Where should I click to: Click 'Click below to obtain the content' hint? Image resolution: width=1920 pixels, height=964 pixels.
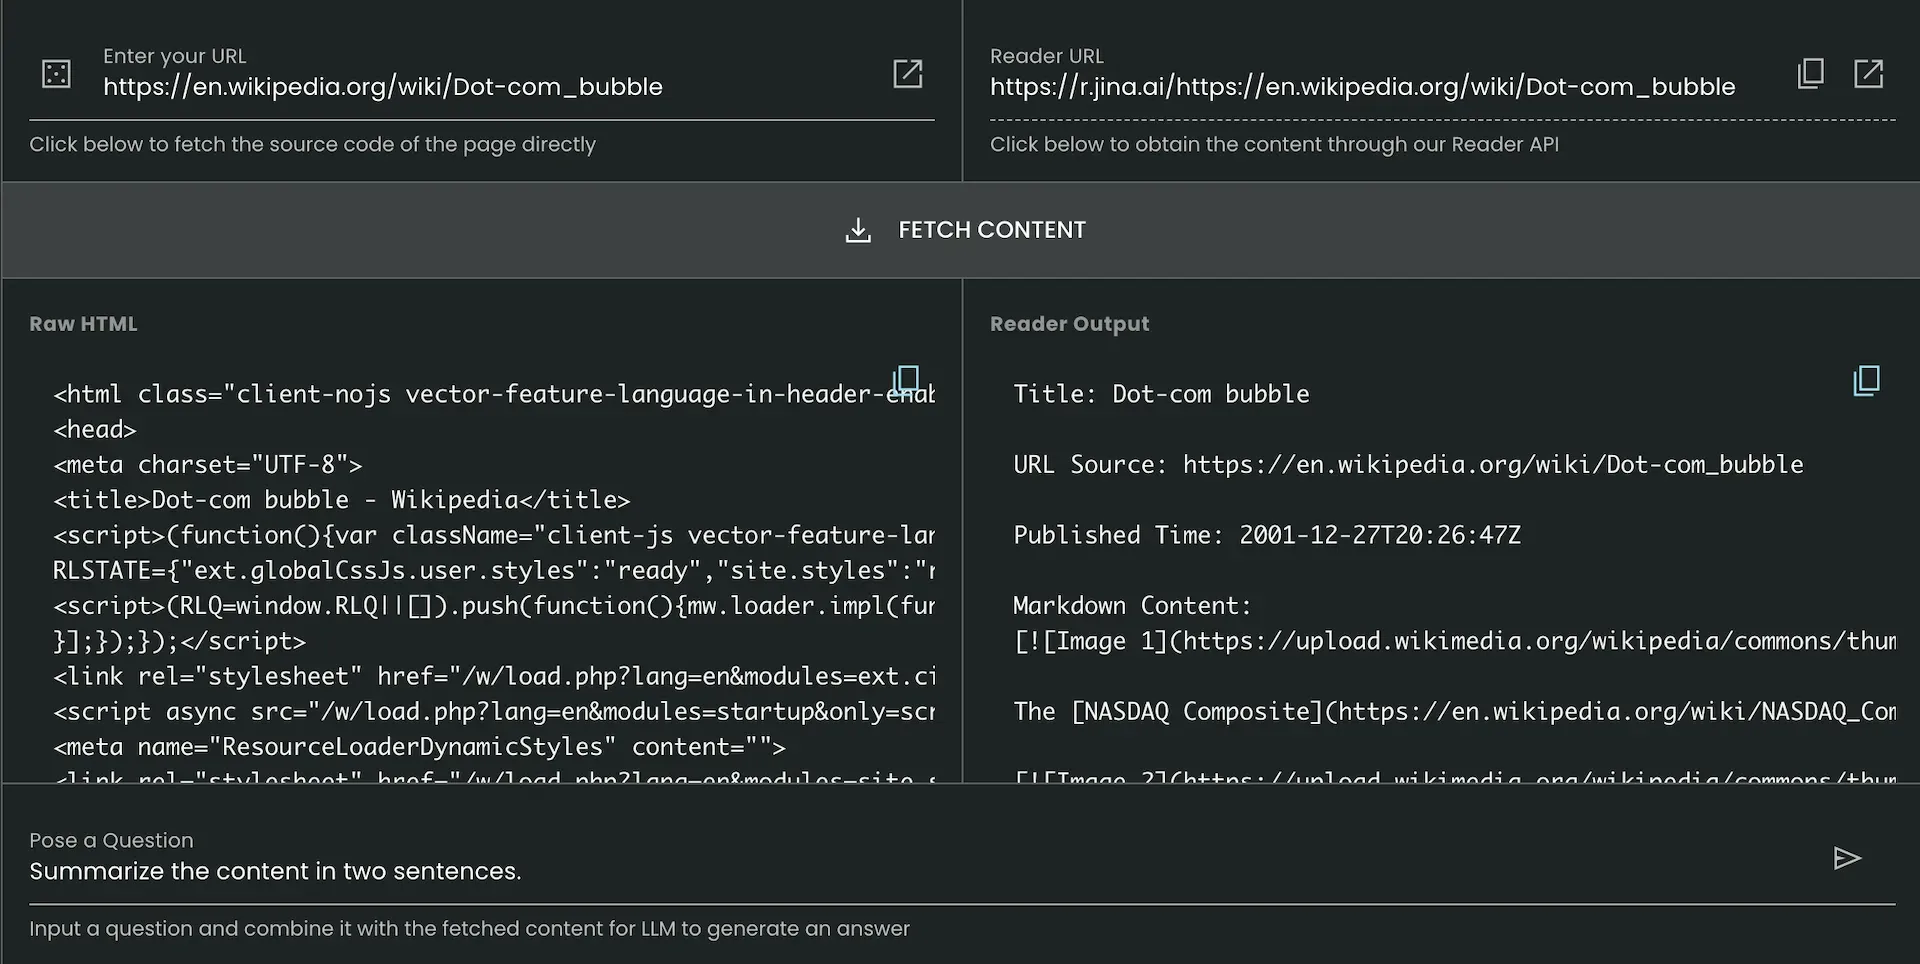pos(1274,144)
